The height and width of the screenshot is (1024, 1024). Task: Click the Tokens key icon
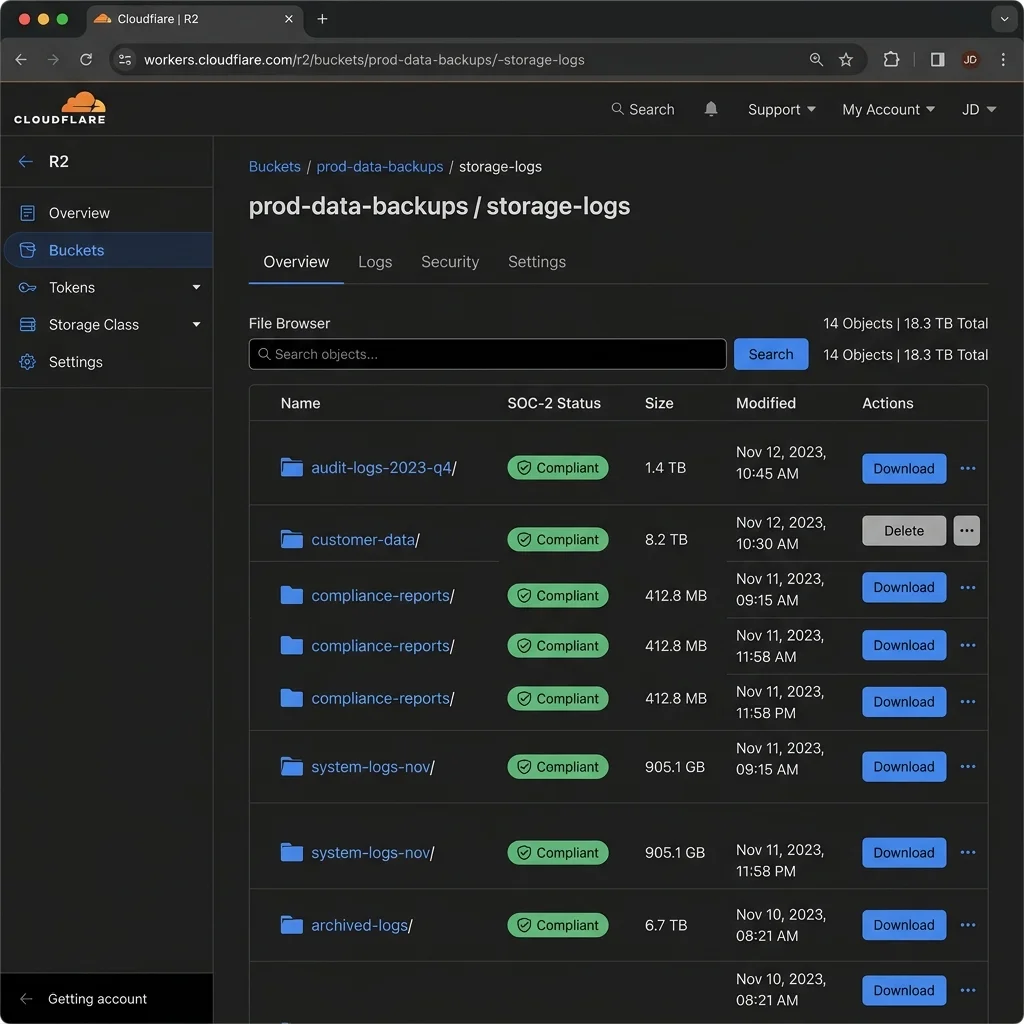pos(27,287)
